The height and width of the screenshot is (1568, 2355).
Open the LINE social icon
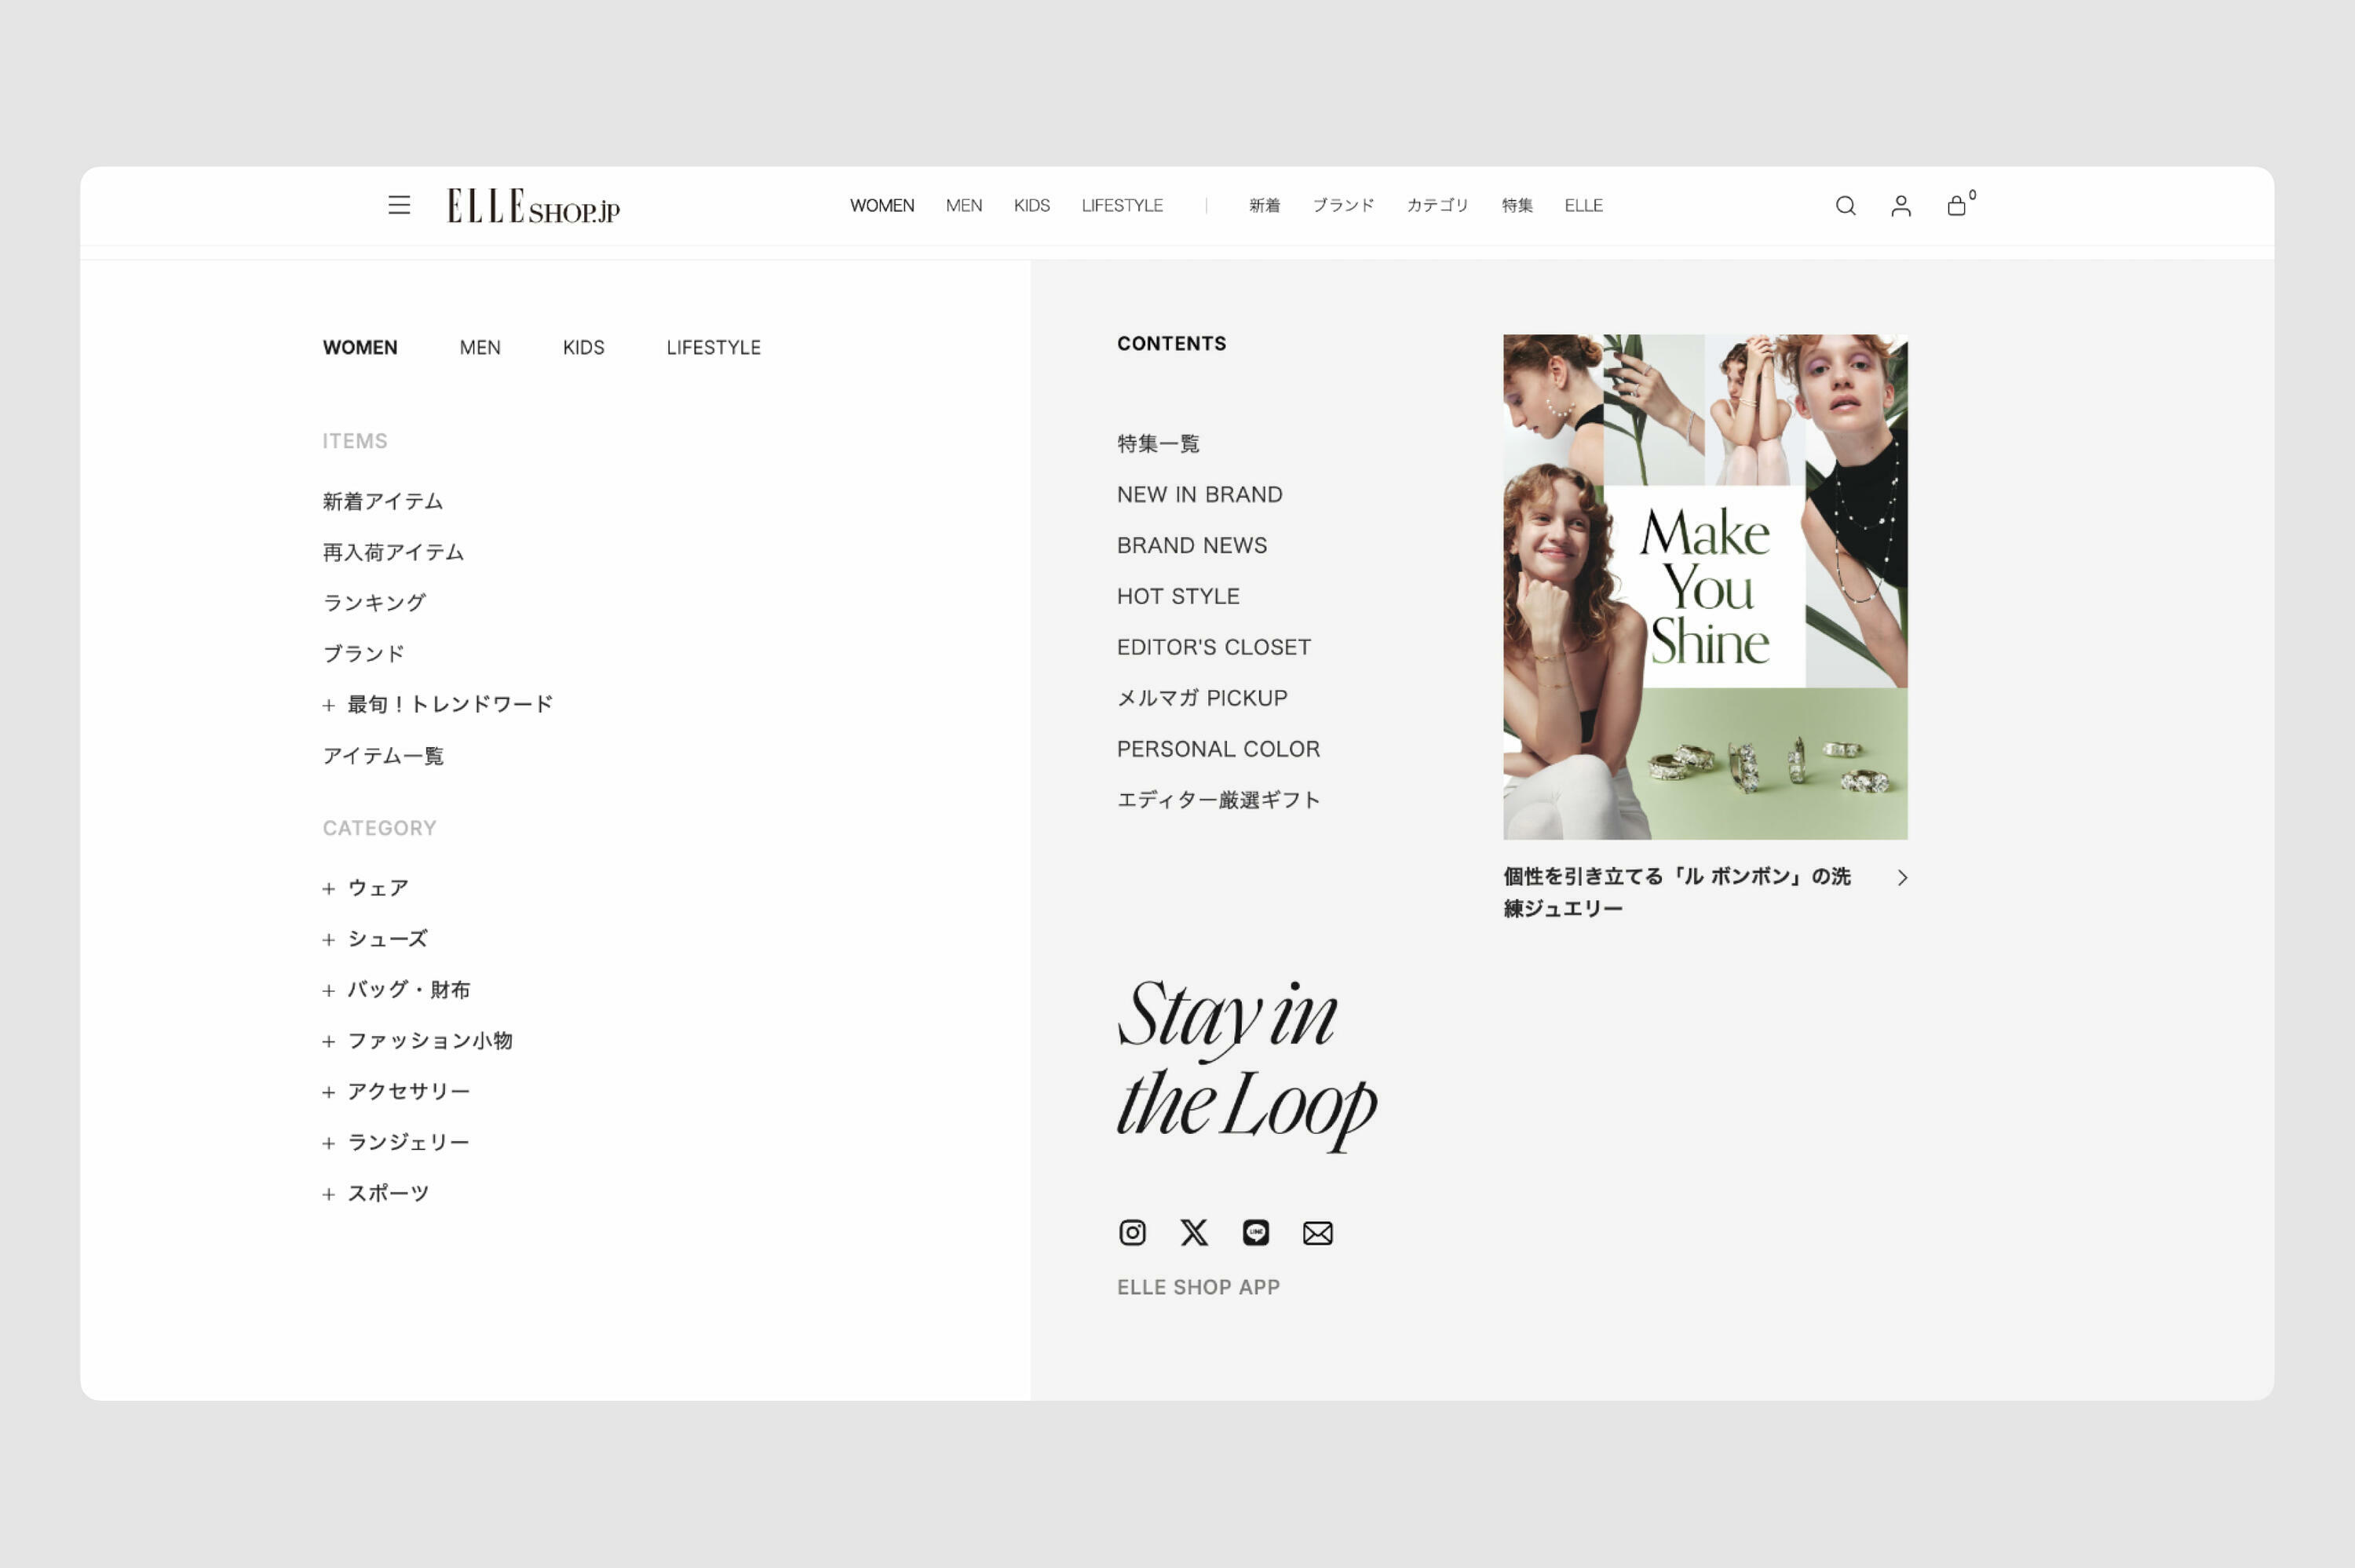pos(1256,1232)
